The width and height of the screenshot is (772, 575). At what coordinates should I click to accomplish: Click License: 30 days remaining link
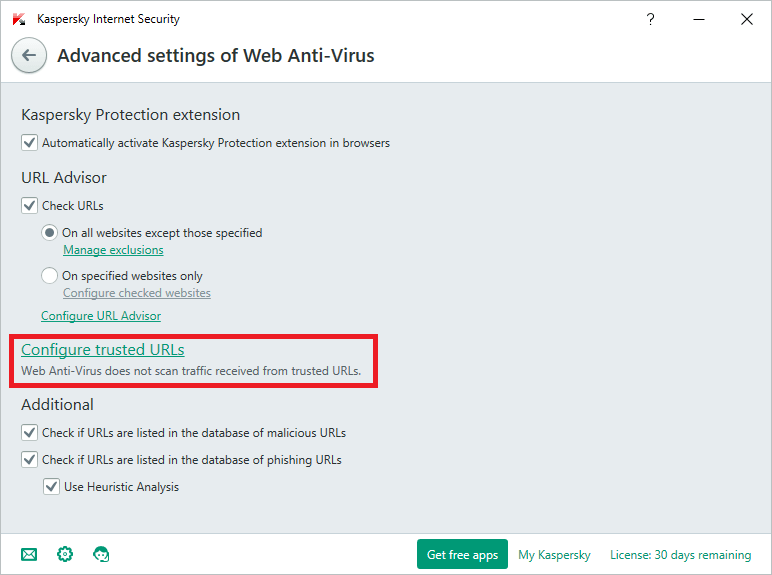click(x=680, y=555)
